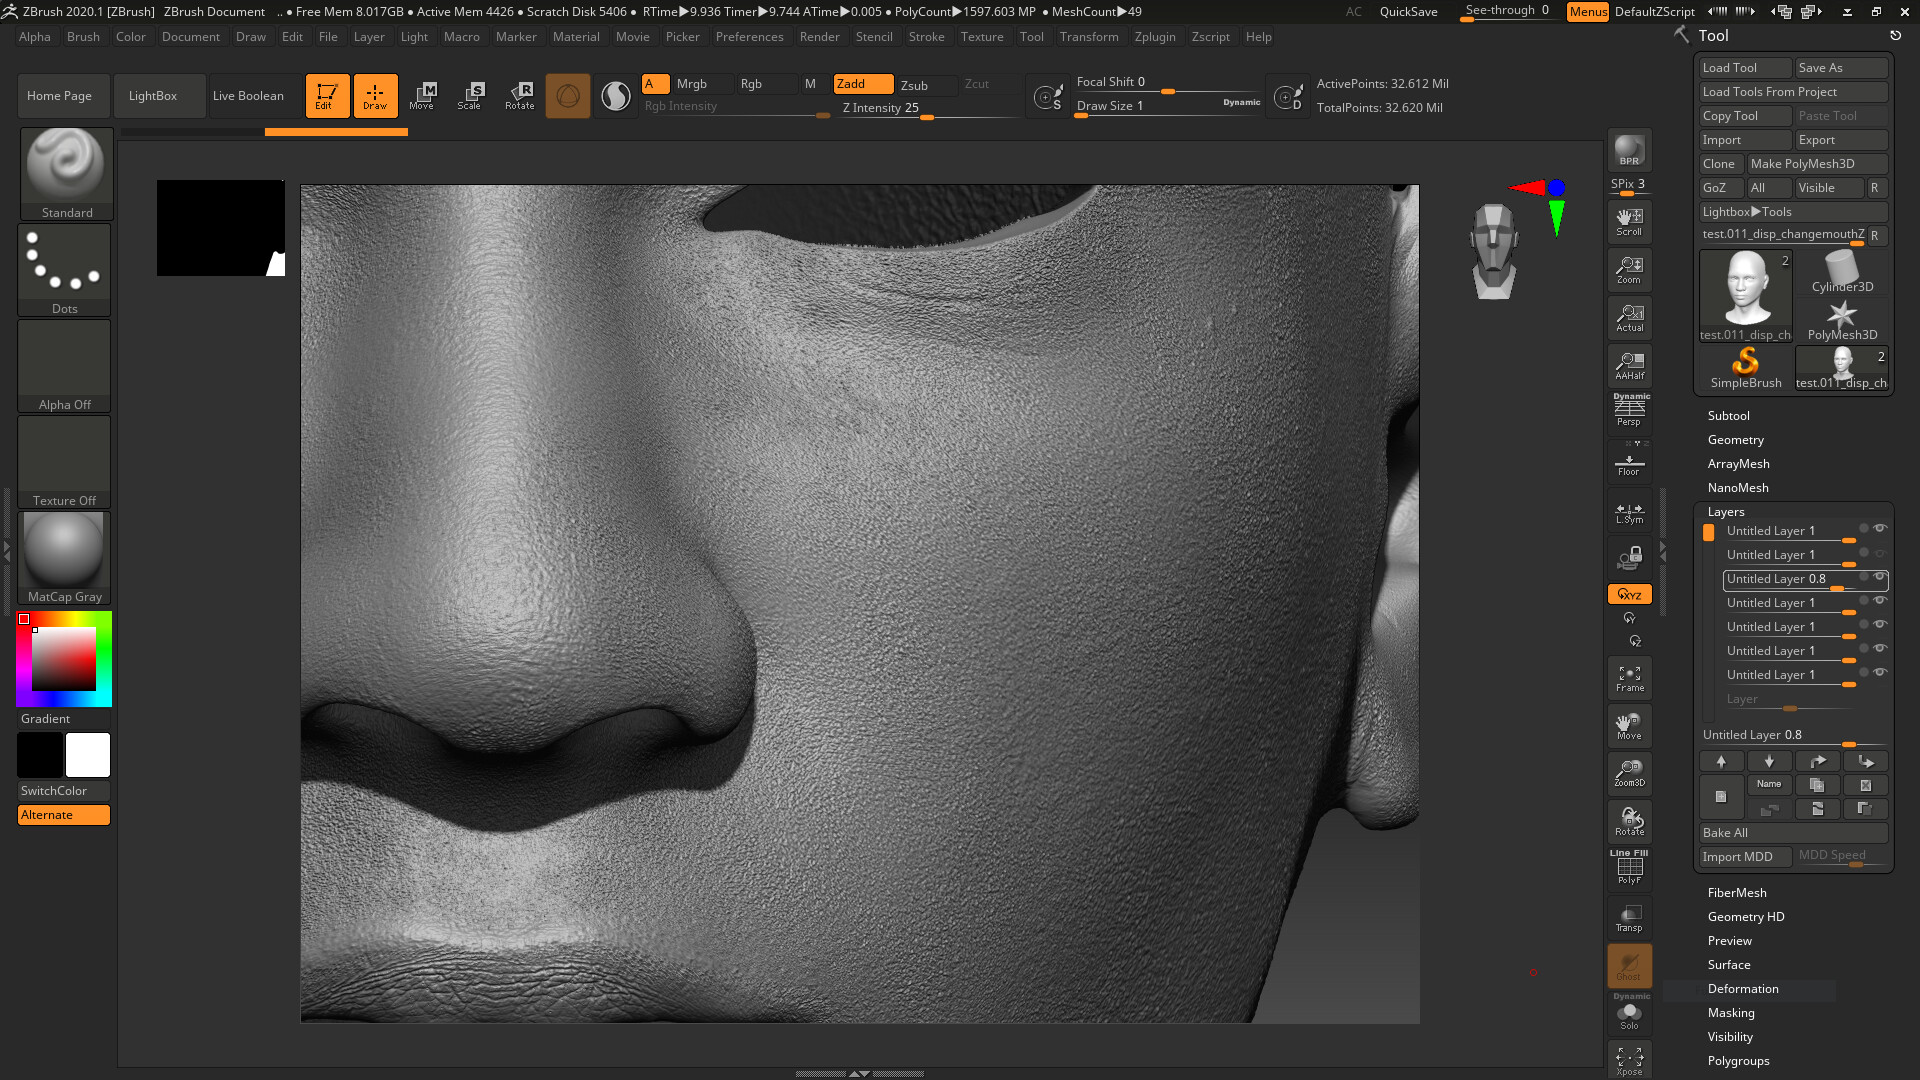Select the MatCap Gray material thumbnail

(63, 550)
